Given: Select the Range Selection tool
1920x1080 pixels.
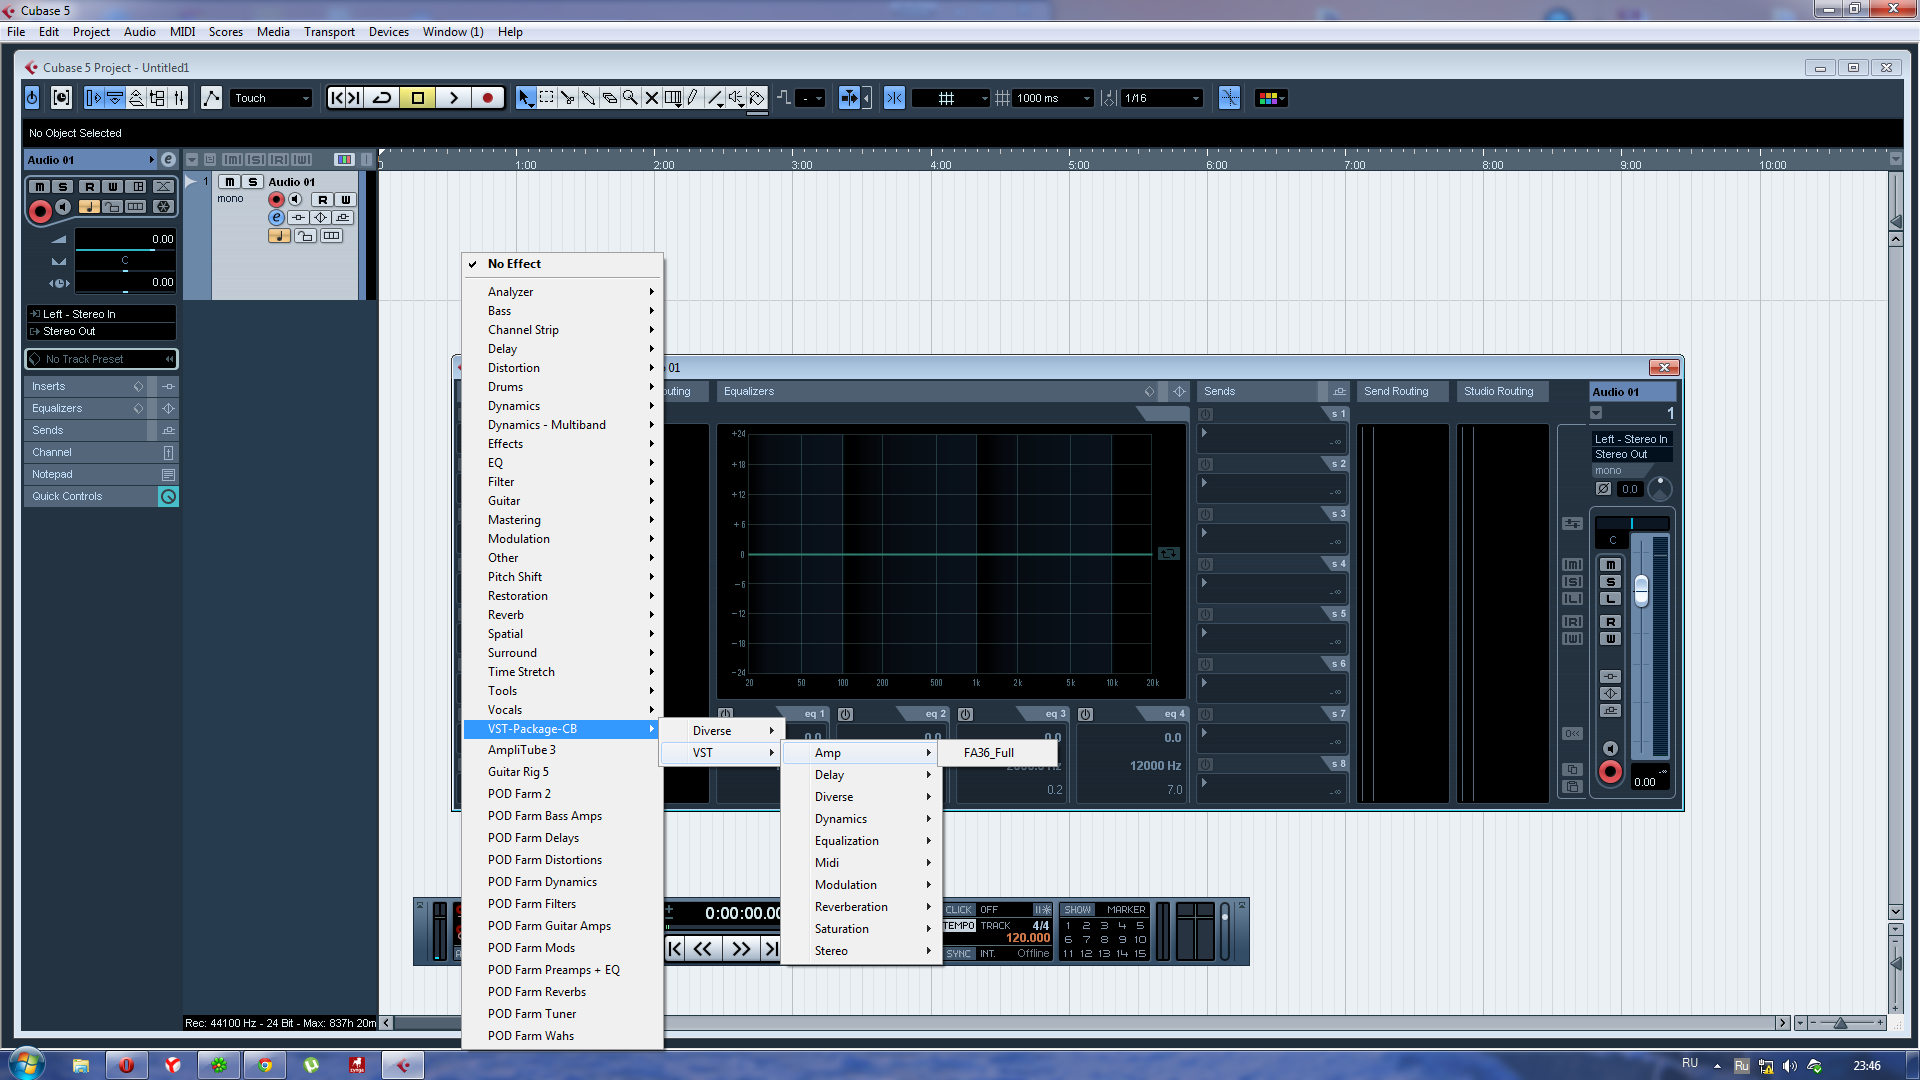Looking at the screenshot, I should point(546,98).
